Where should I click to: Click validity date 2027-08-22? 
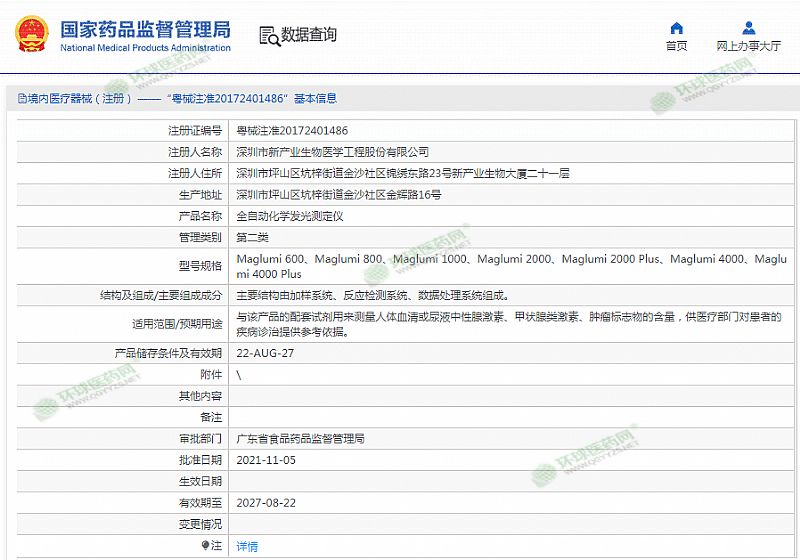tap(266, 503)
